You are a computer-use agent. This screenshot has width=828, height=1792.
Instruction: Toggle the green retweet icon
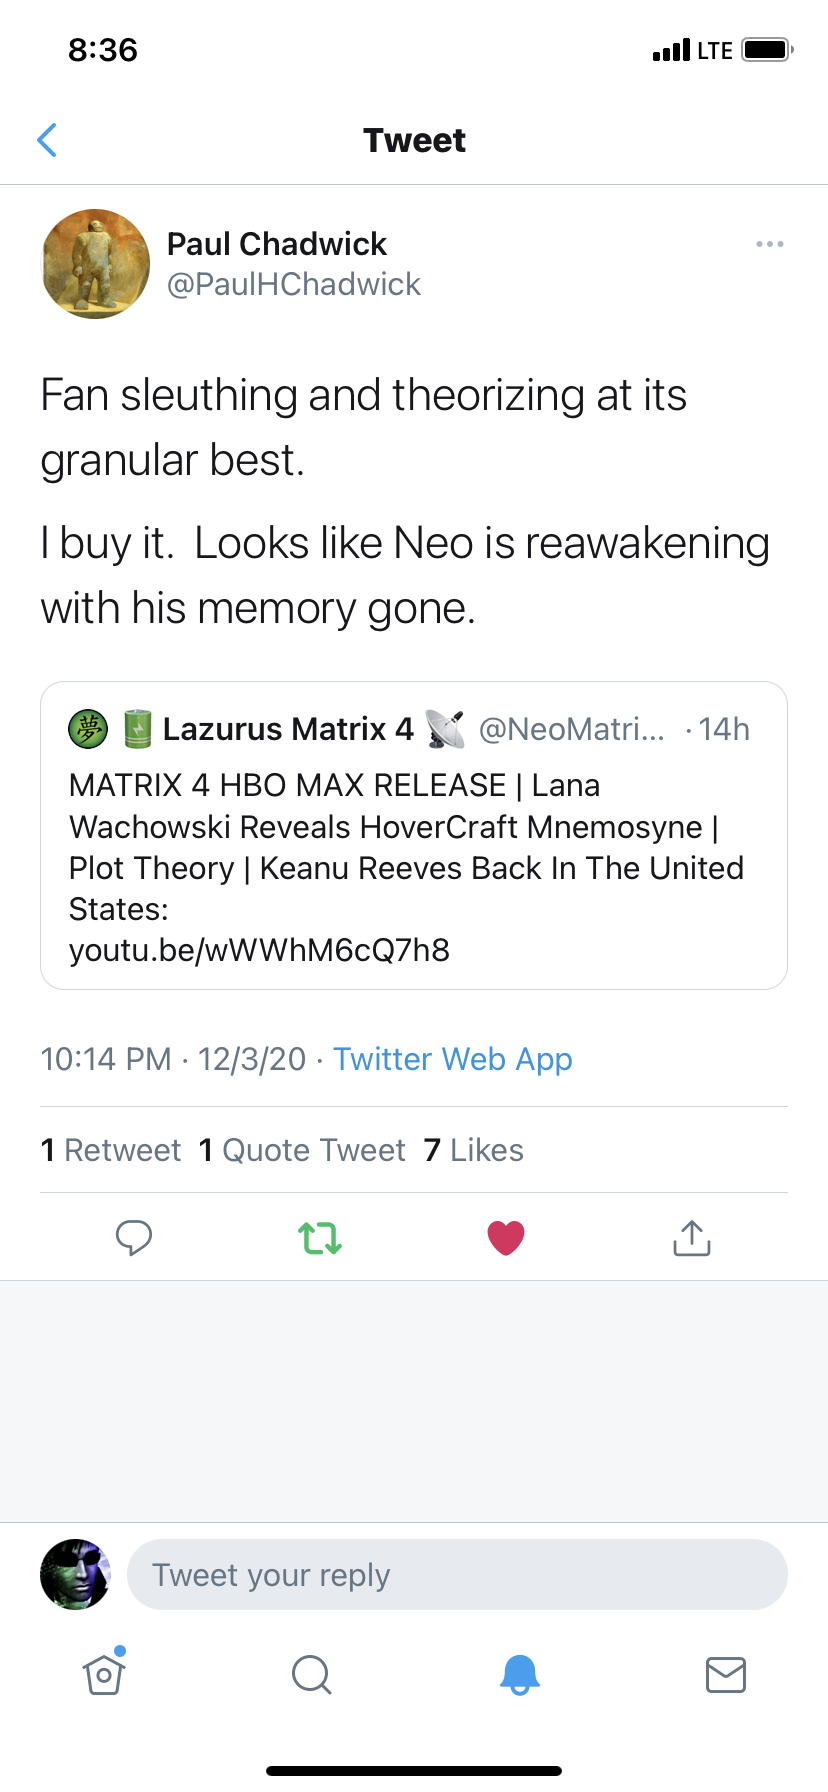(320, 1238)
